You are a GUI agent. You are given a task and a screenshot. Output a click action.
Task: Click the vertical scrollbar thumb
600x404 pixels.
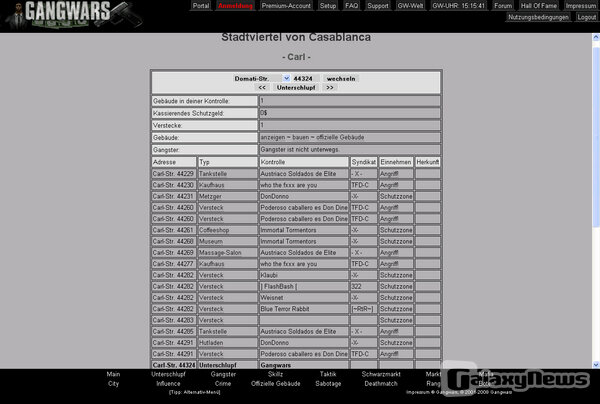(x=596, y=138)
